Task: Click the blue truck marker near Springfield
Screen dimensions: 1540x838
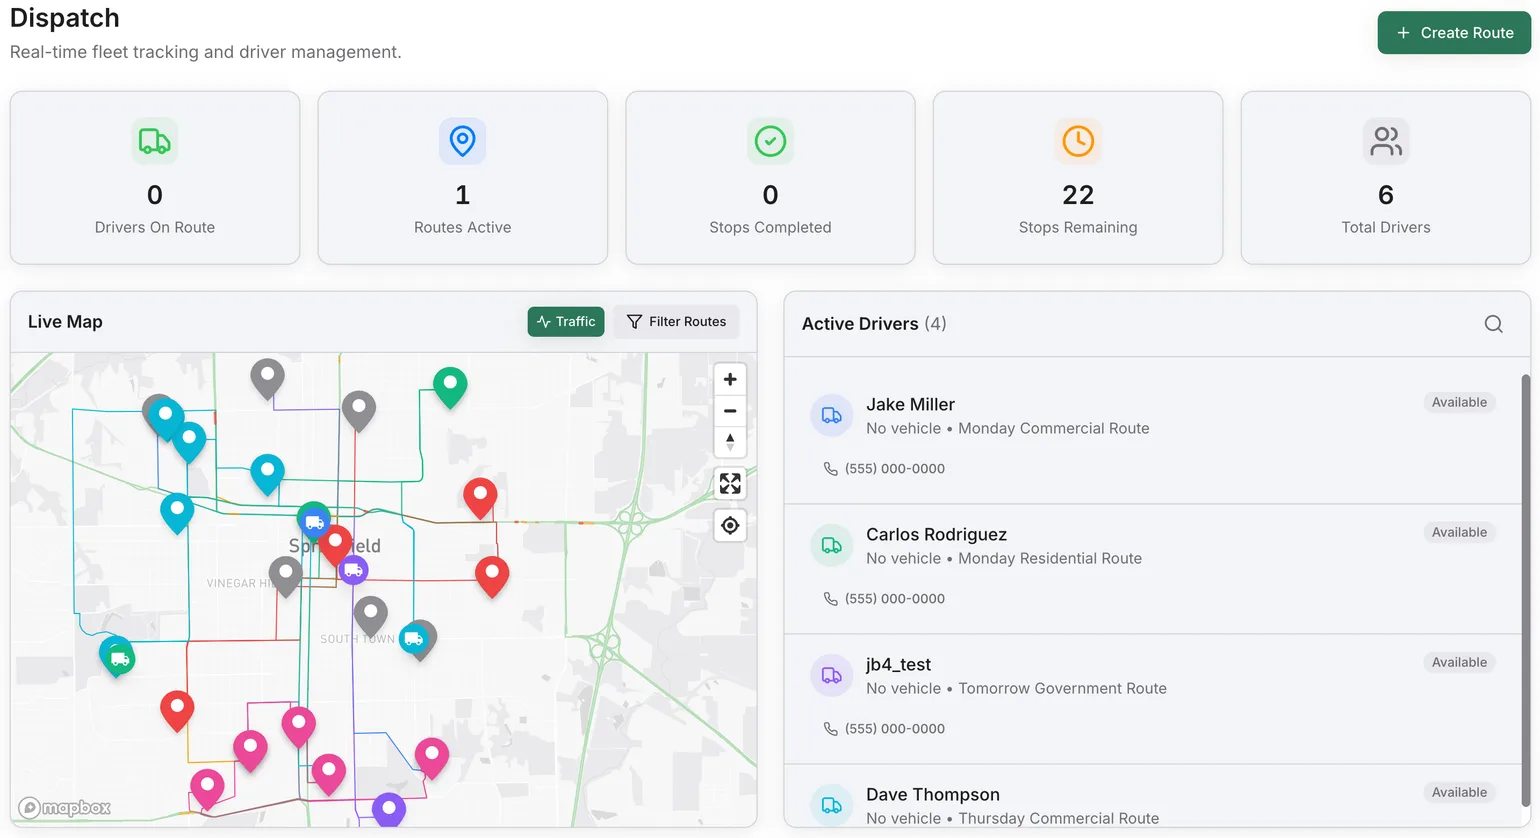Action: point(314,521)
